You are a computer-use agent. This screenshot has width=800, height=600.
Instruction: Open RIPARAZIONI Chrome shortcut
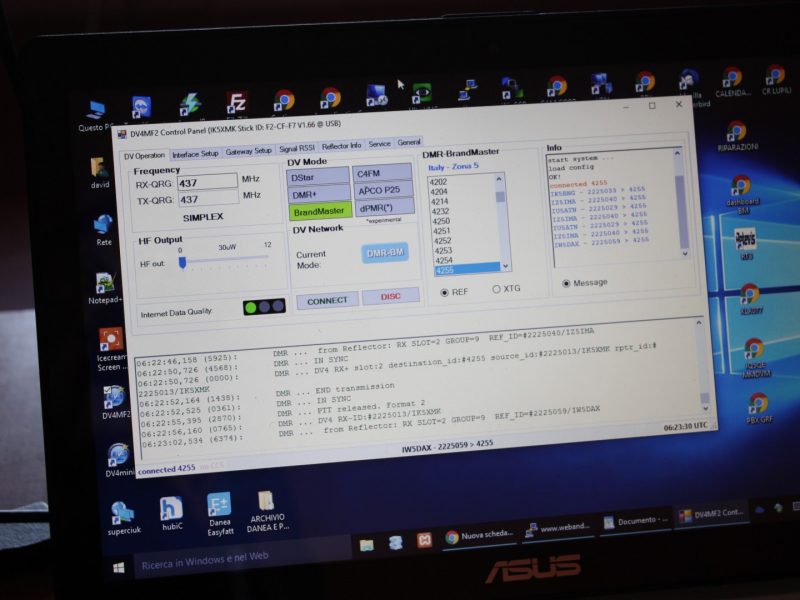point(737,136)
